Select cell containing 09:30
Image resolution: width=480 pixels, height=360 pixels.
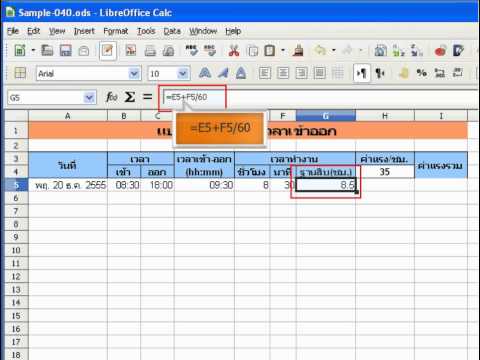204,185
